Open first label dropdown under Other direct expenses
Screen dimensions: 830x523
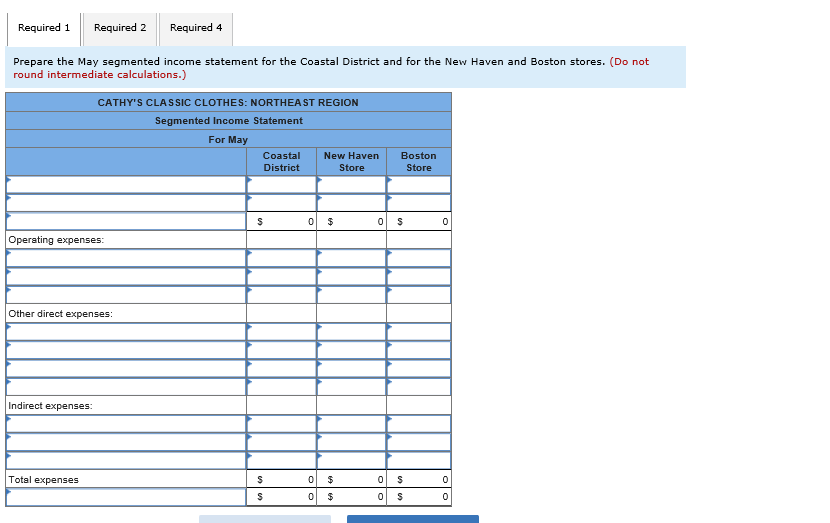(126, 332)
